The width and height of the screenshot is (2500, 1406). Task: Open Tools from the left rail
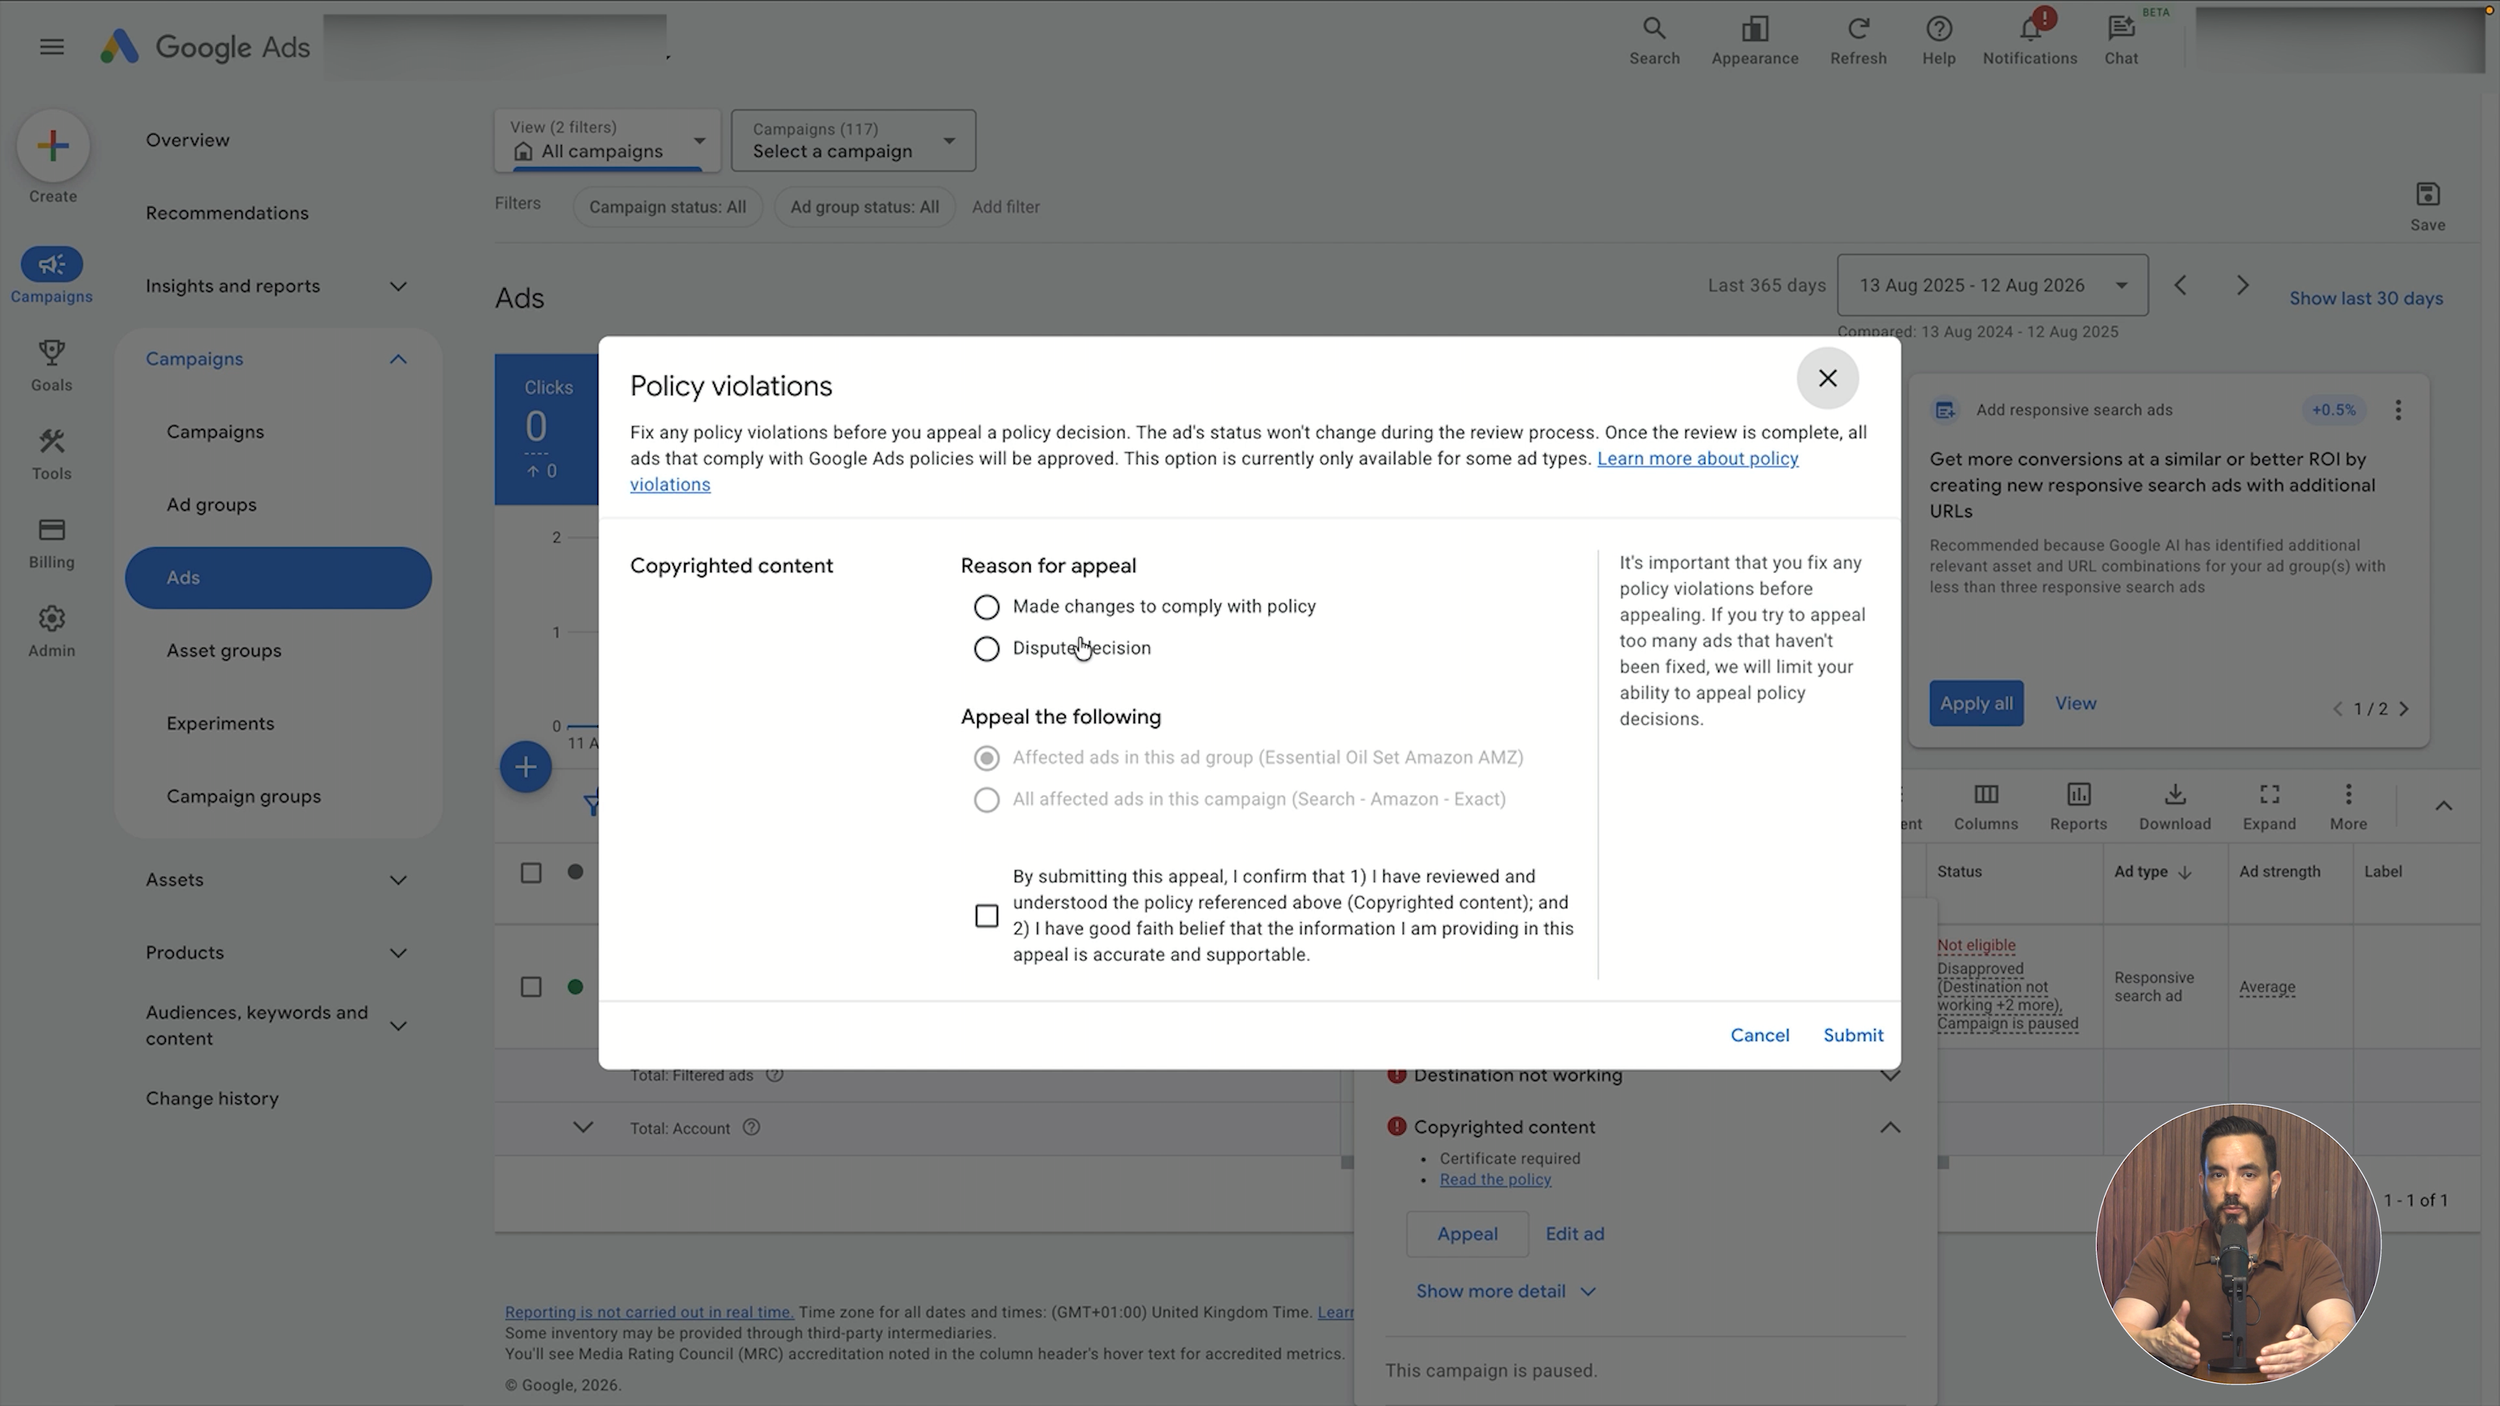pyautogui.click(x=51, y=454)
